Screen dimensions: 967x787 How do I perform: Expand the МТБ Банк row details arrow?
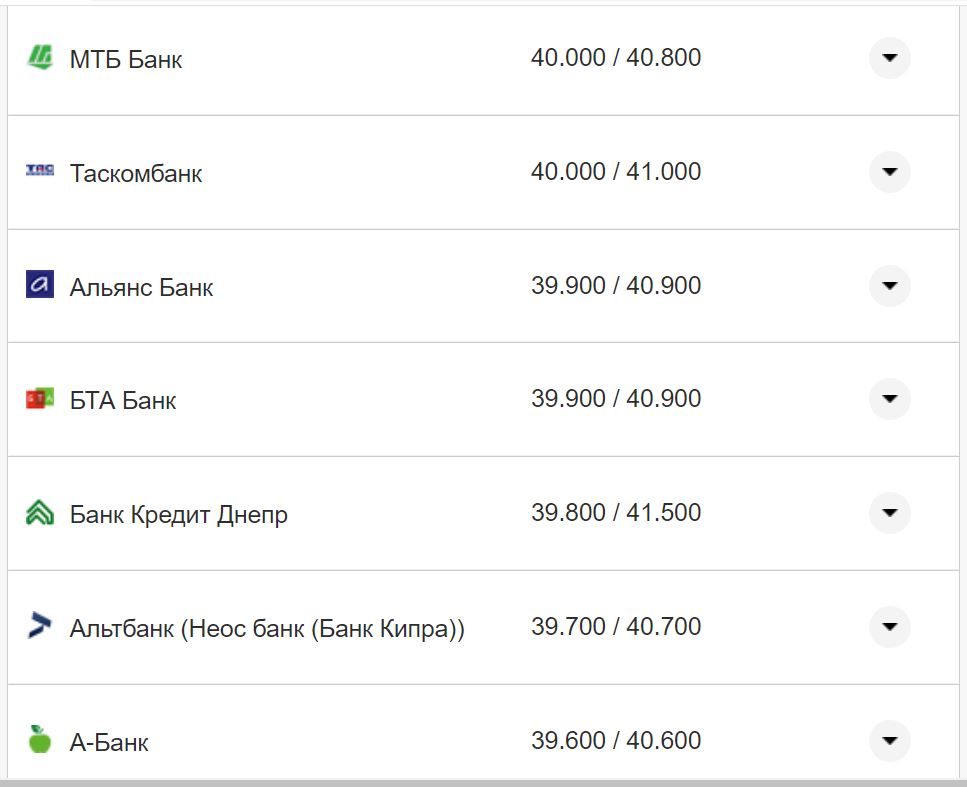pyautogui.click(x=889, y=58)
